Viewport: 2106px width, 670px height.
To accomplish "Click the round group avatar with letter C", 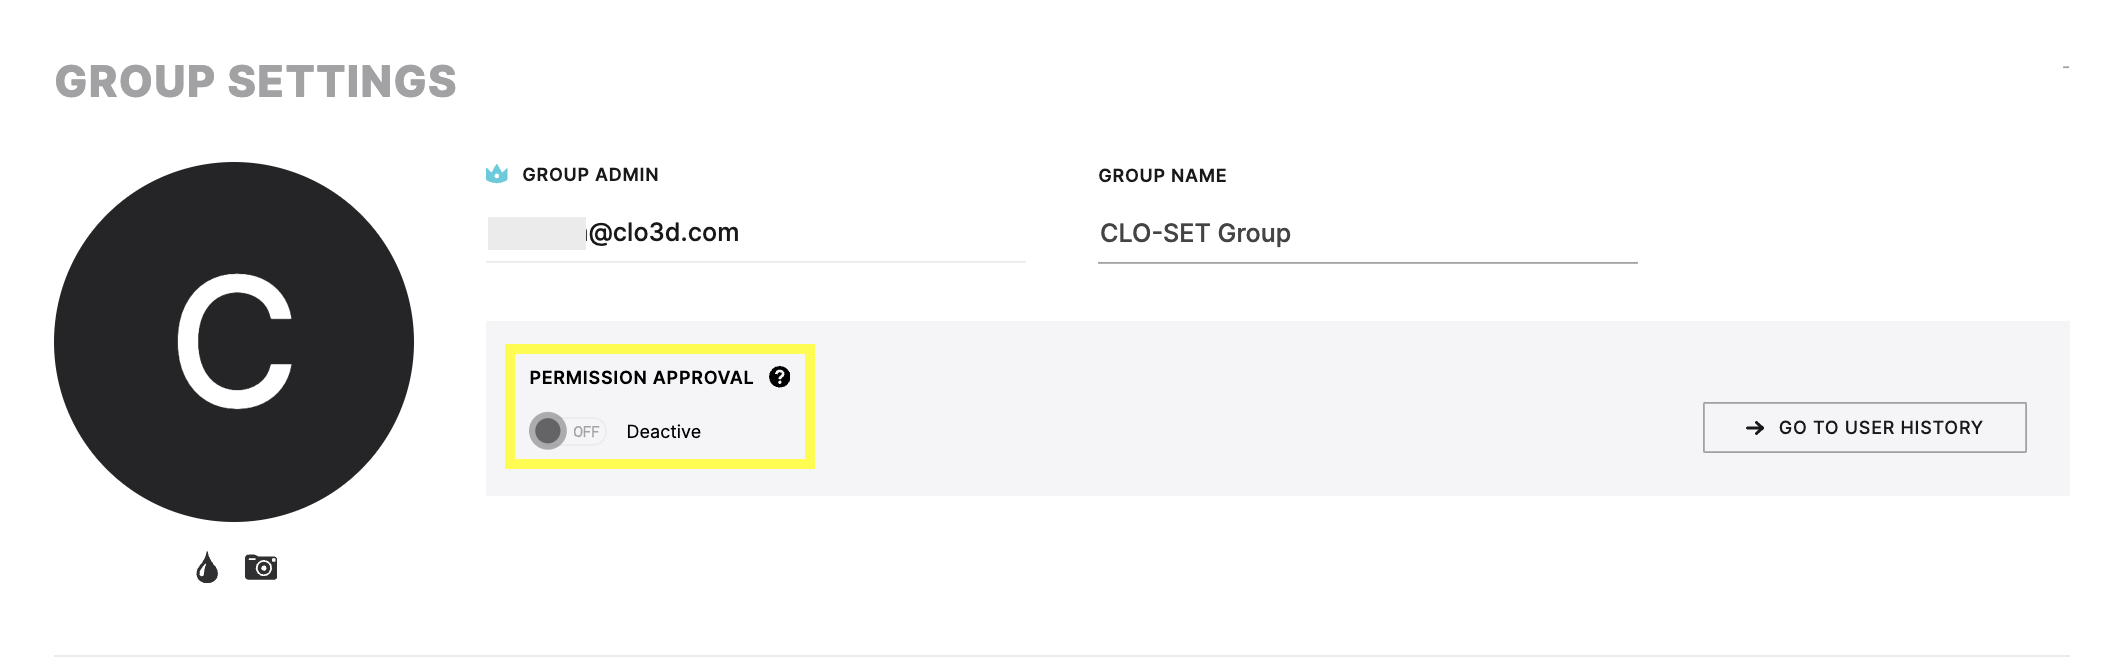I will tap(234, 342).
